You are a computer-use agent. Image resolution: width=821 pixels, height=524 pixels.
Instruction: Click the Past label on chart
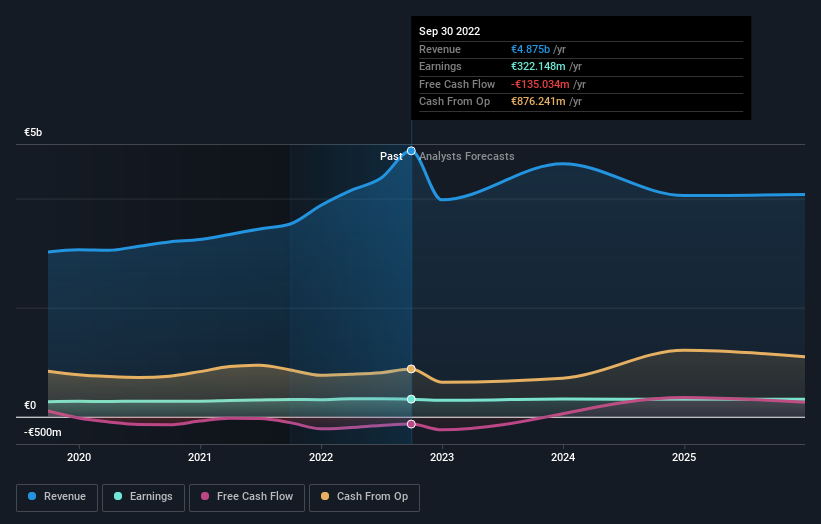[391, 156]
